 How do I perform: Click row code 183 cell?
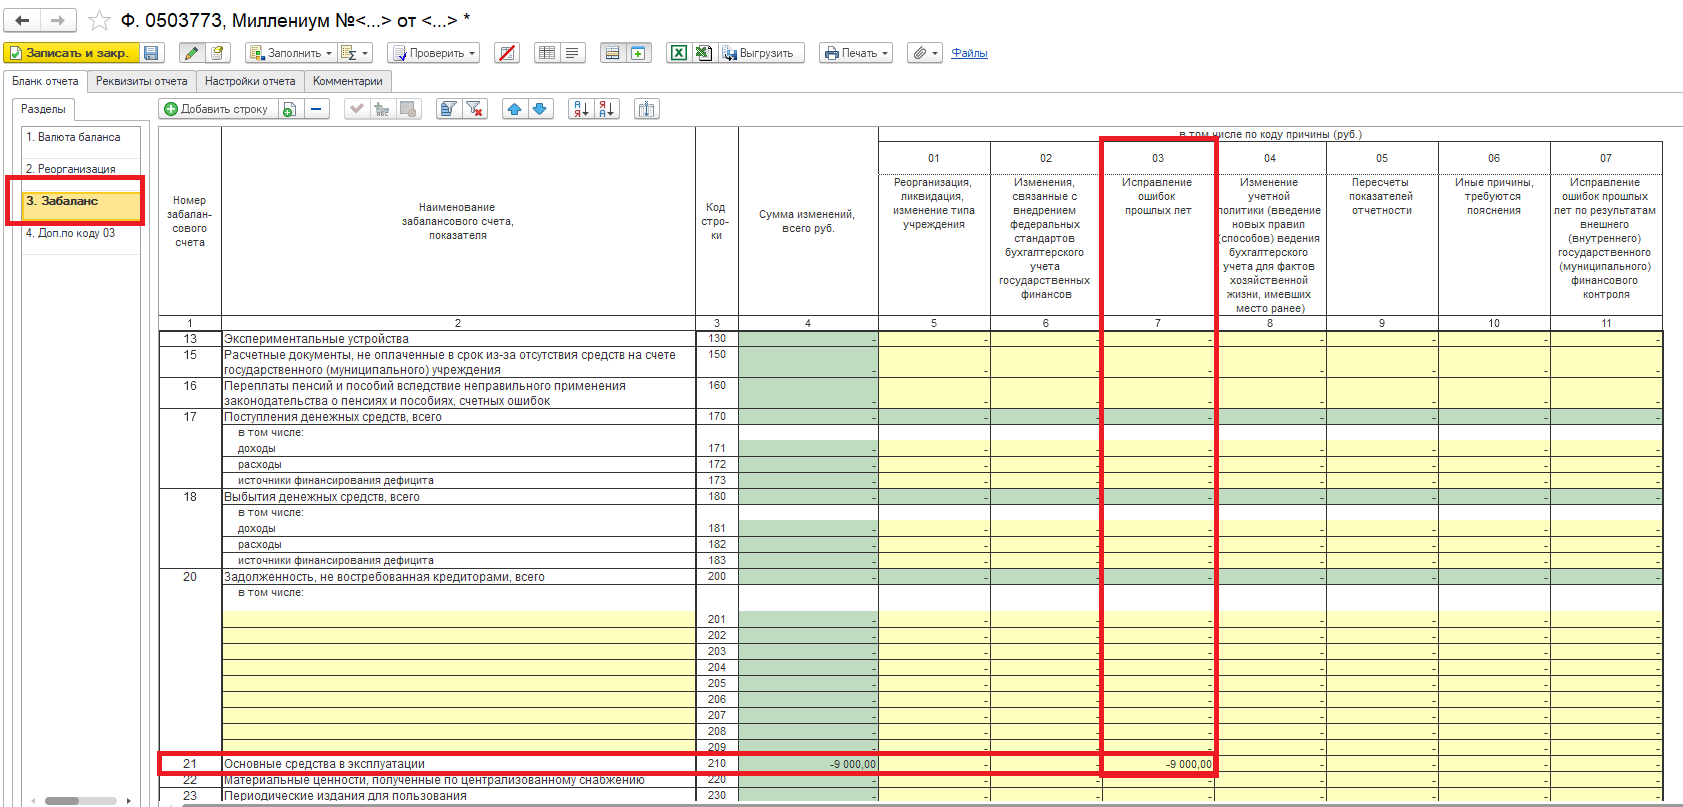click(717, 561)
